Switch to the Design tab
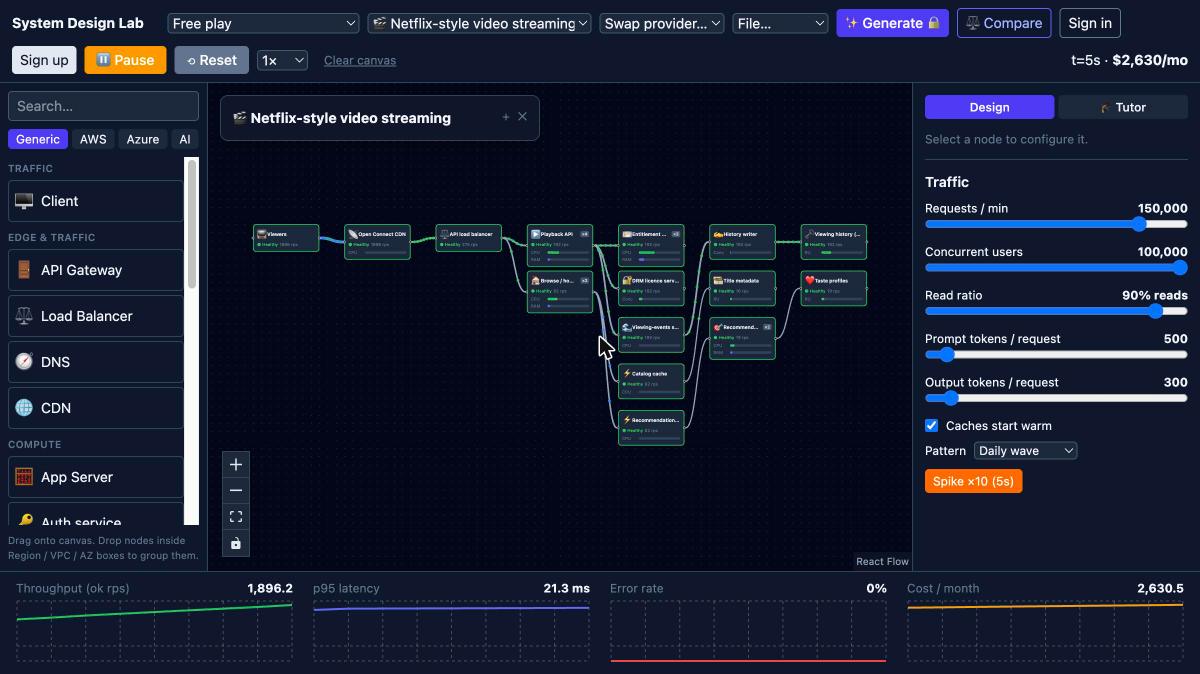 989,107
